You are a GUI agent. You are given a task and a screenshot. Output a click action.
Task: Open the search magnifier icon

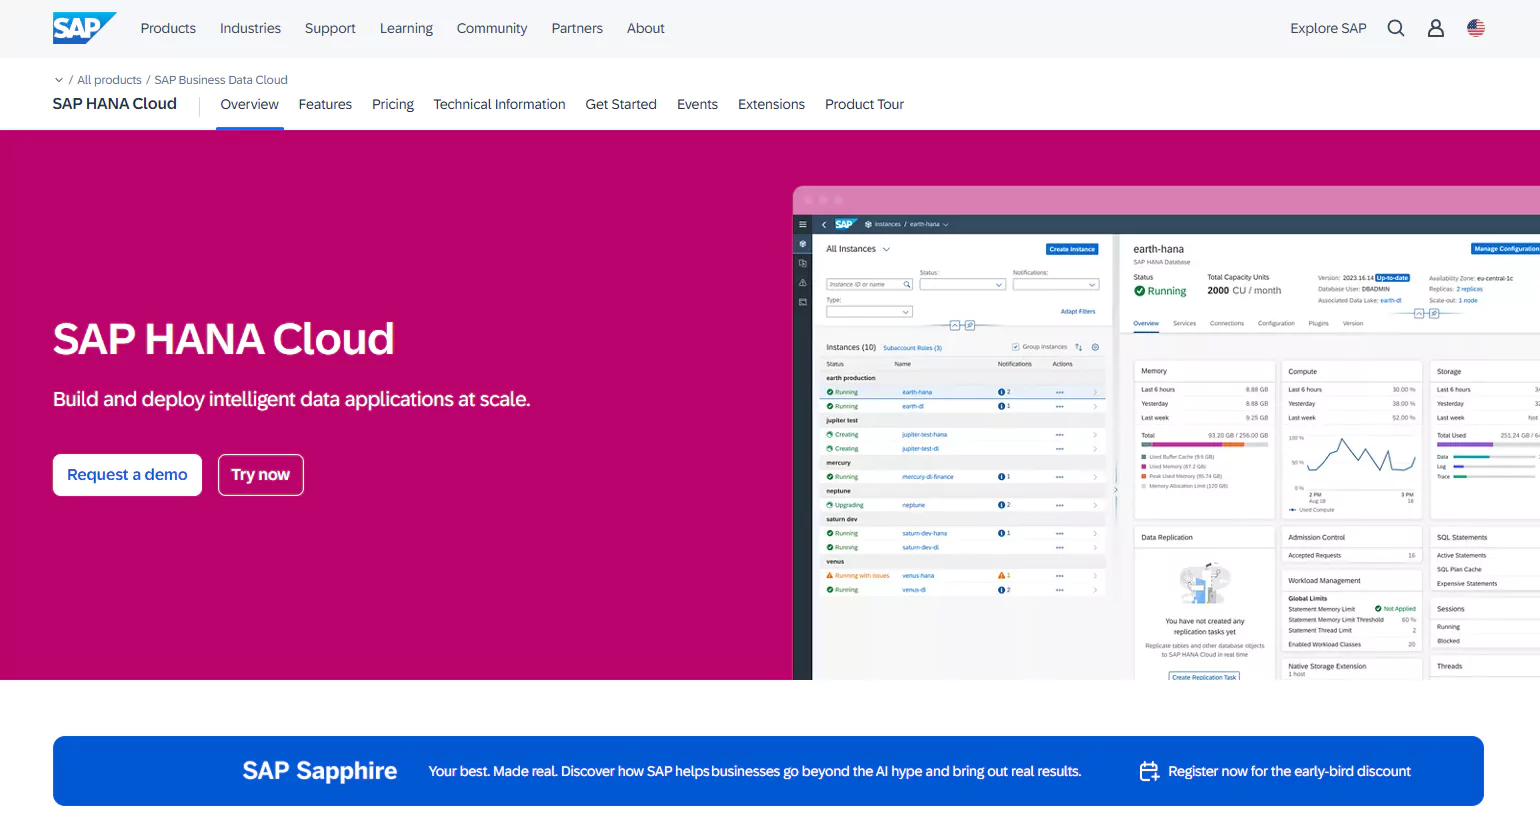1396,28
